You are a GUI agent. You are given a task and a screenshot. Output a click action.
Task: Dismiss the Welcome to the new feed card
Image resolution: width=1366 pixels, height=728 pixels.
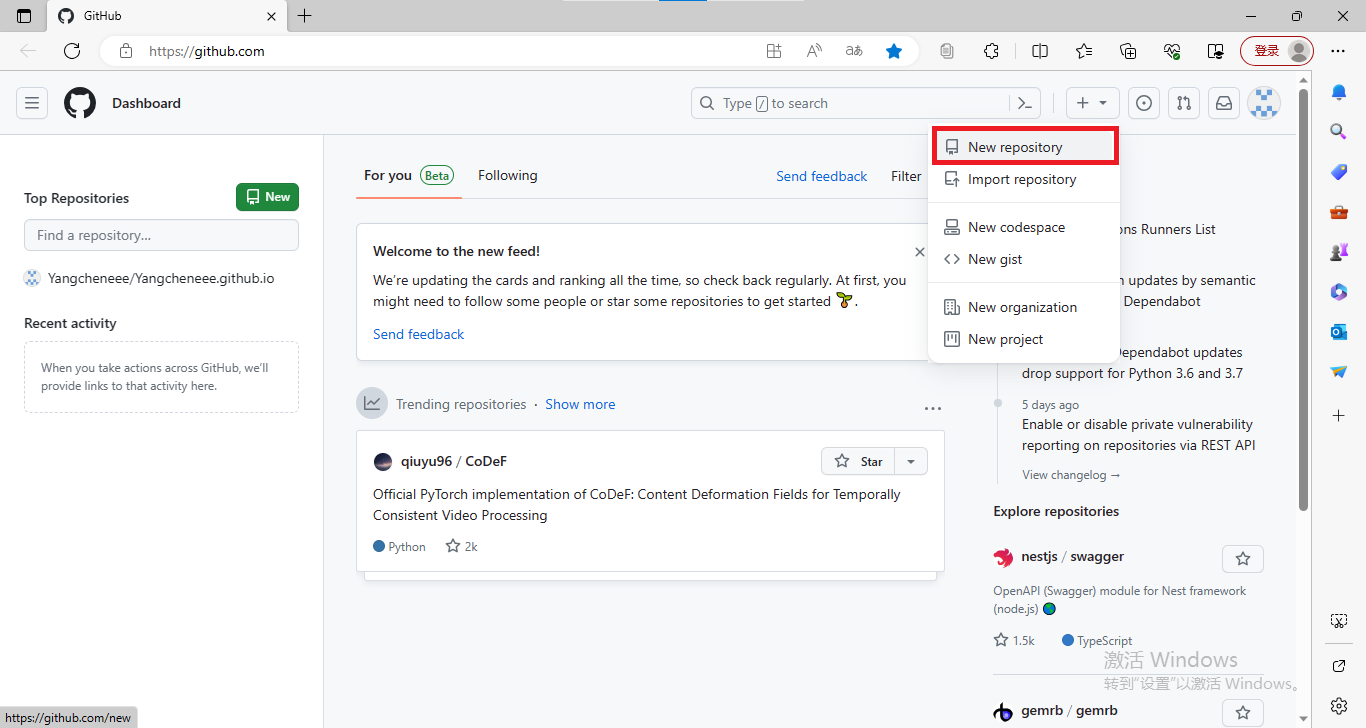[x=919, y=252]
